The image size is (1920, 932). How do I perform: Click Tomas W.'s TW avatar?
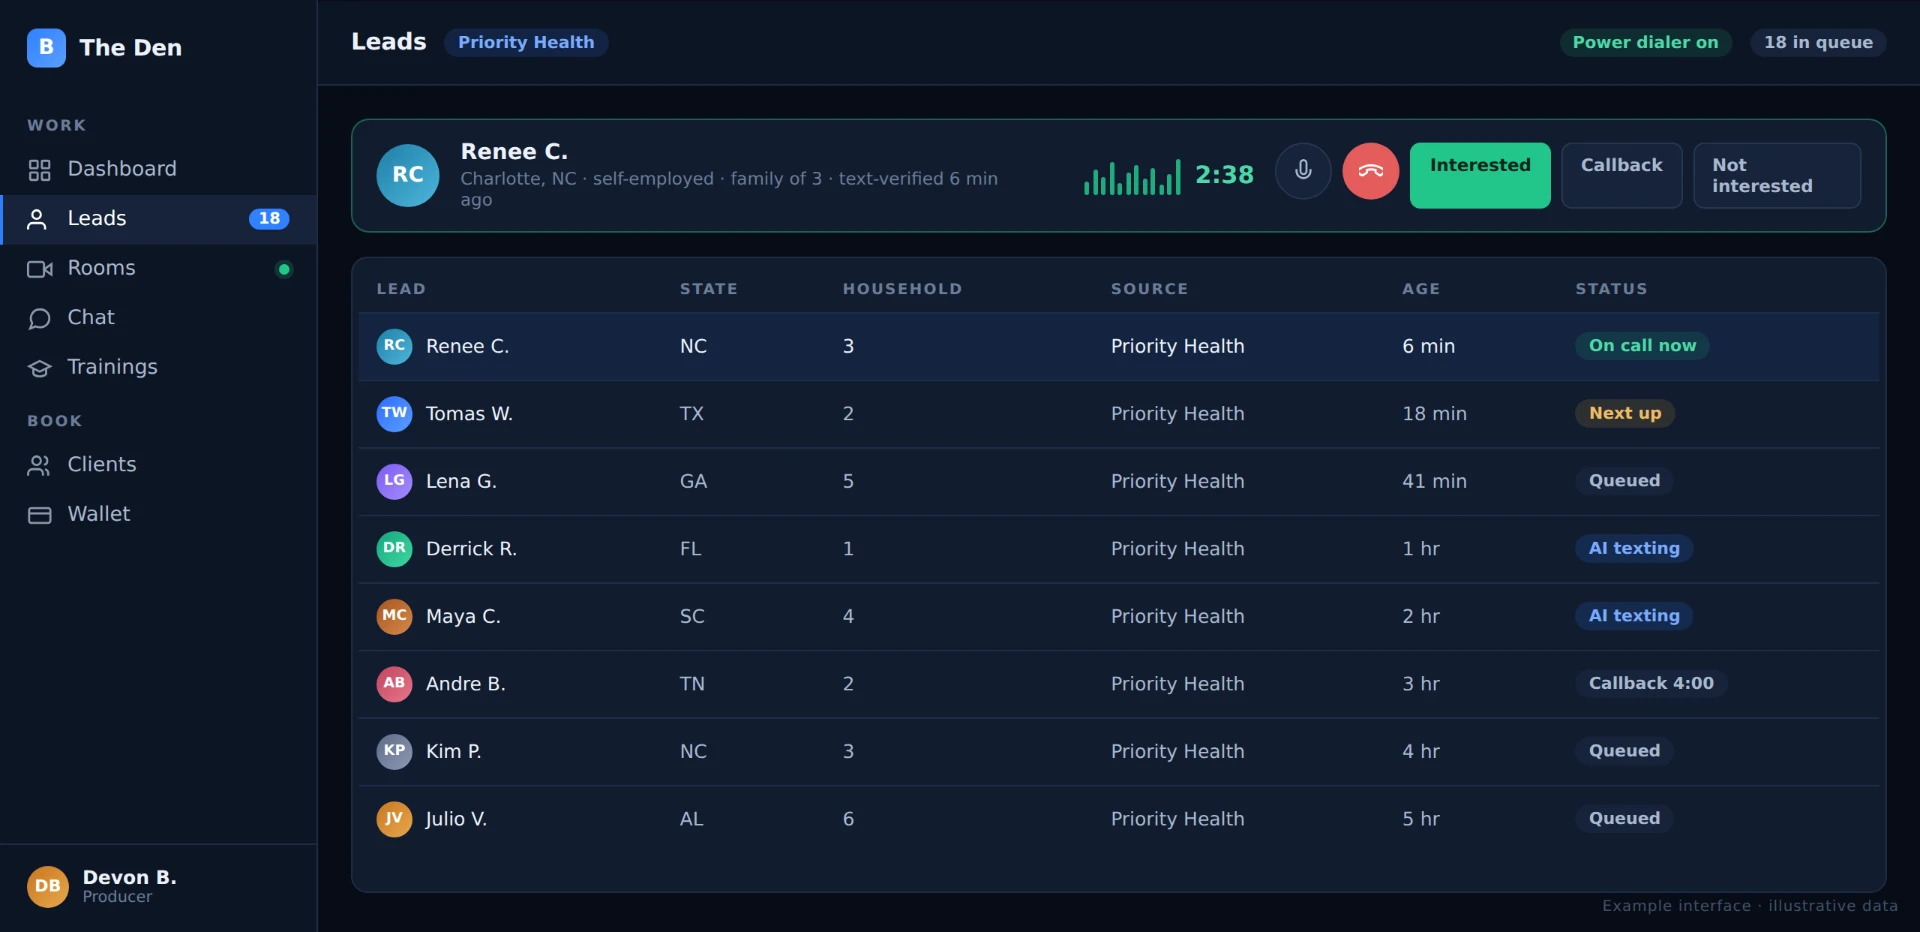coord(394,414)
